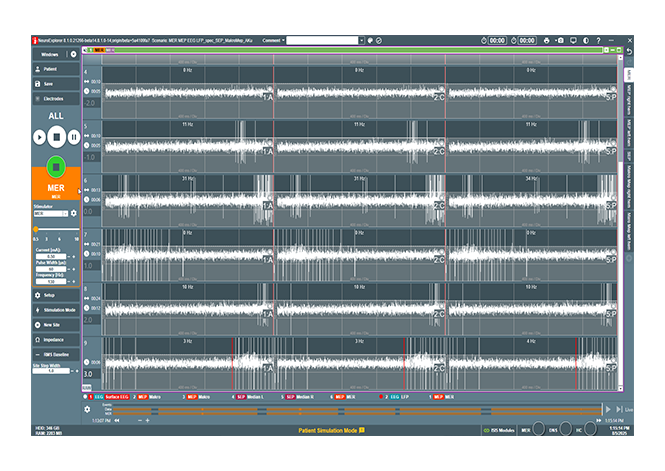Click the Impedance button

pos(56,340)
